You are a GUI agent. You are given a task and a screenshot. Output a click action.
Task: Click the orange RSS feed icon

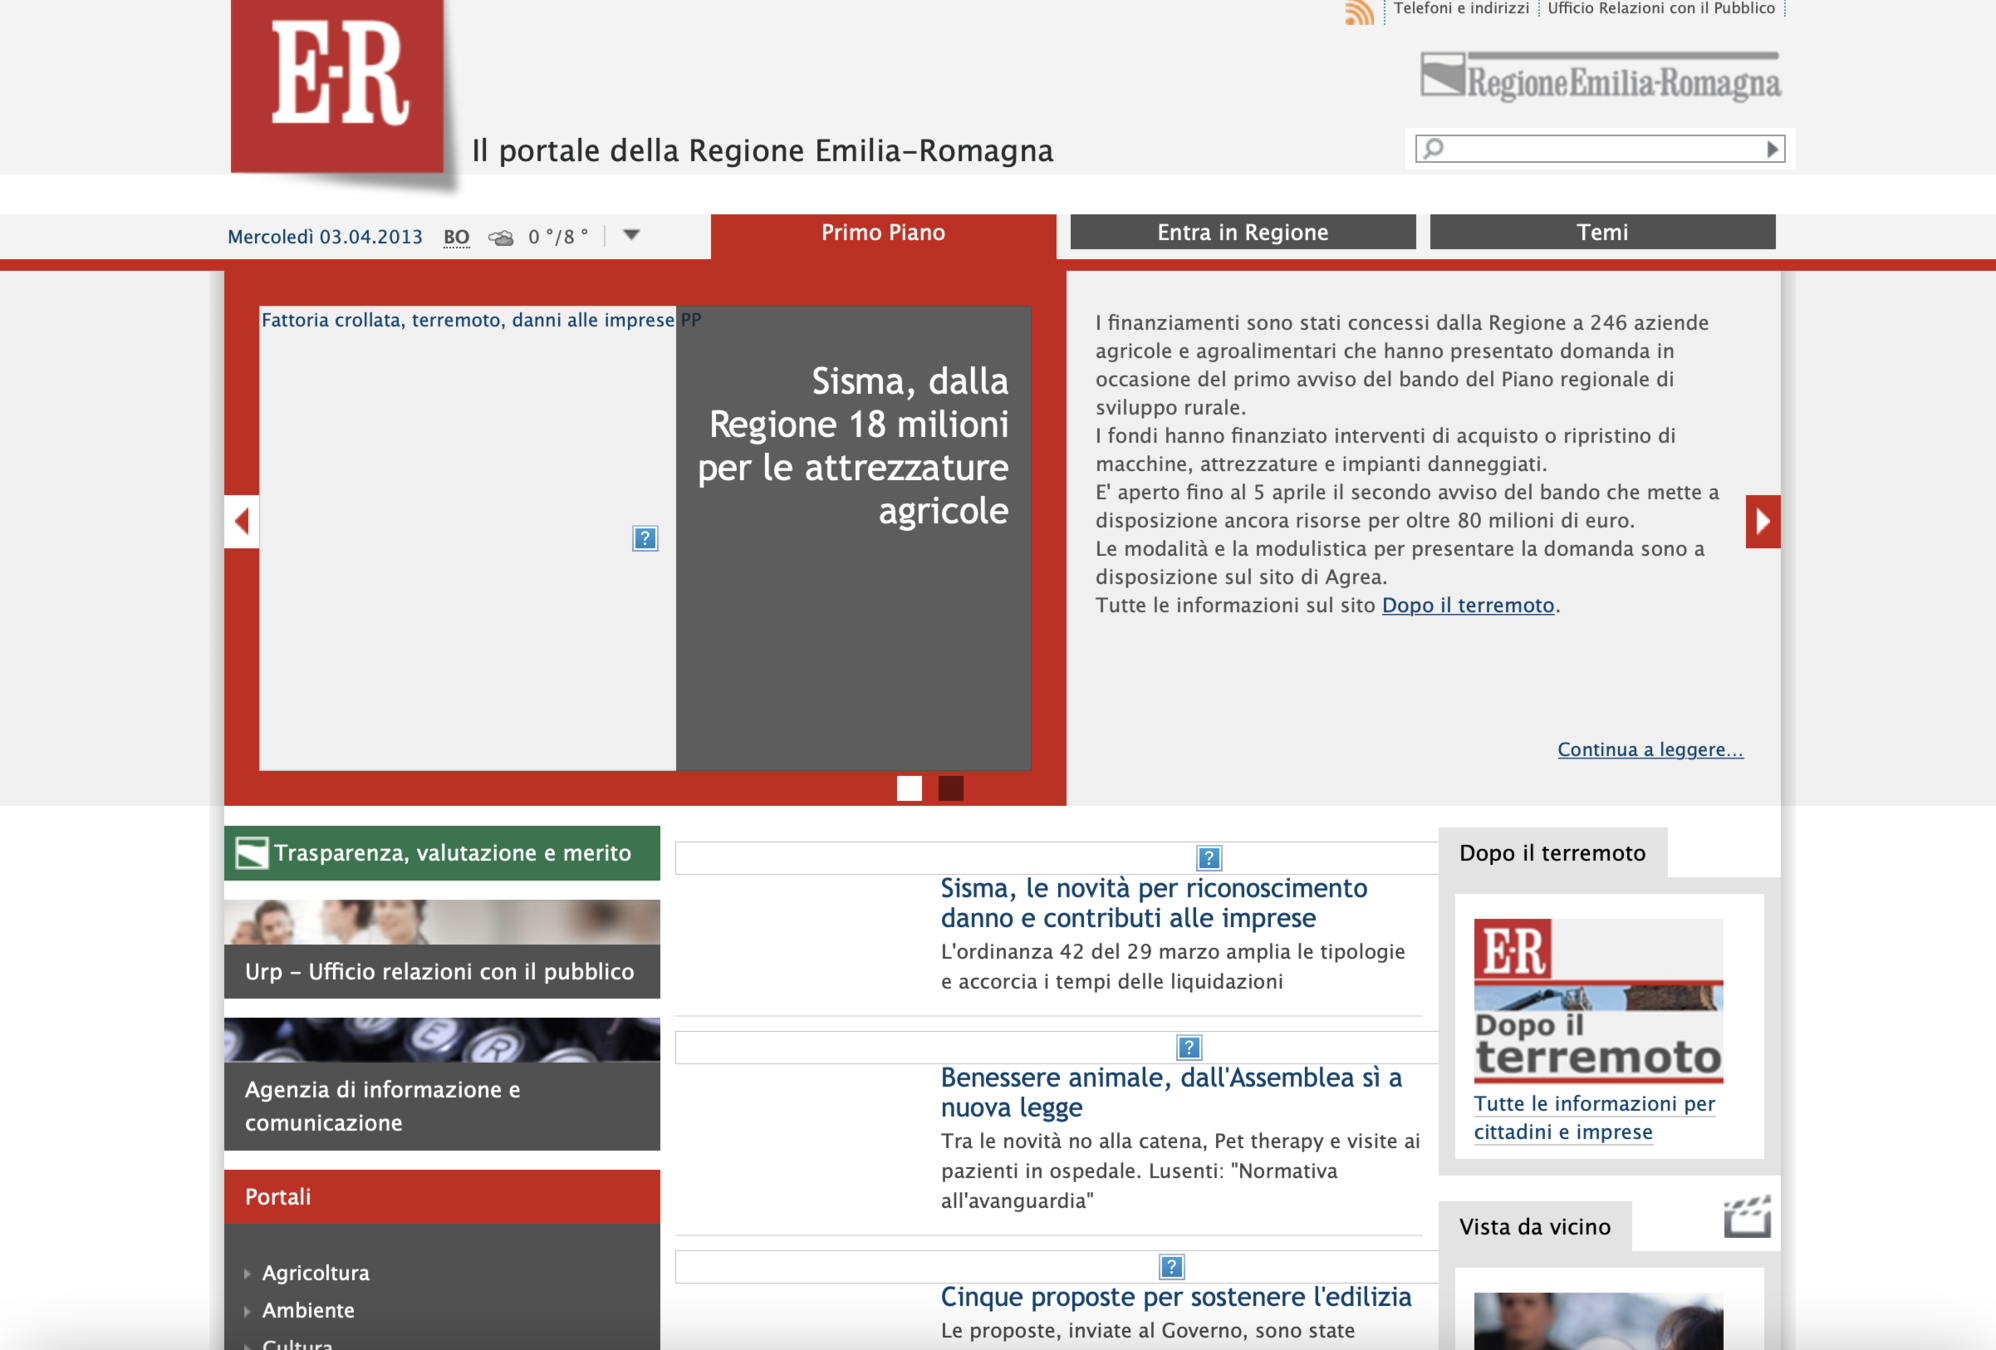[1358, 12]
